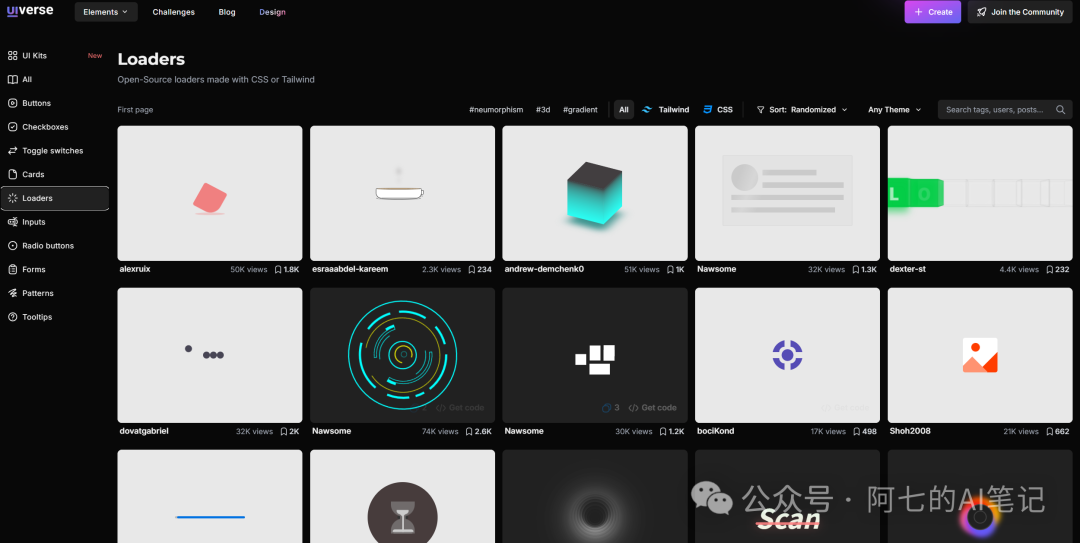Click author name bociKond

pos(716,431)
